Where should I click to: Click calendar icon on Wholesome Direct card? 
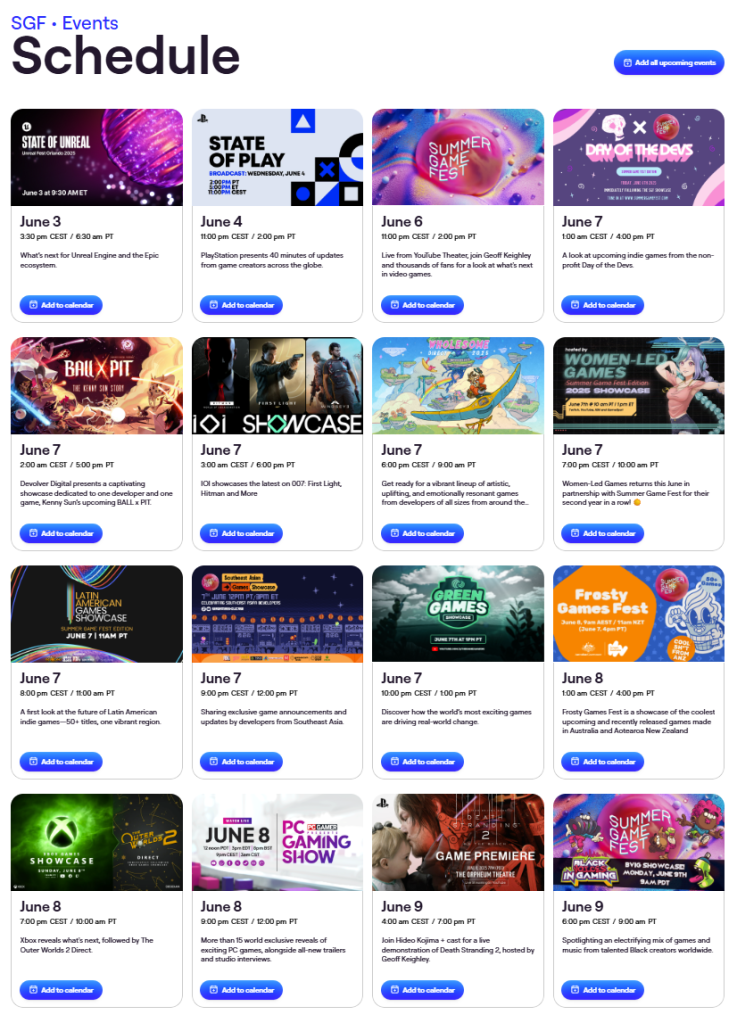(x=395, y=533)
